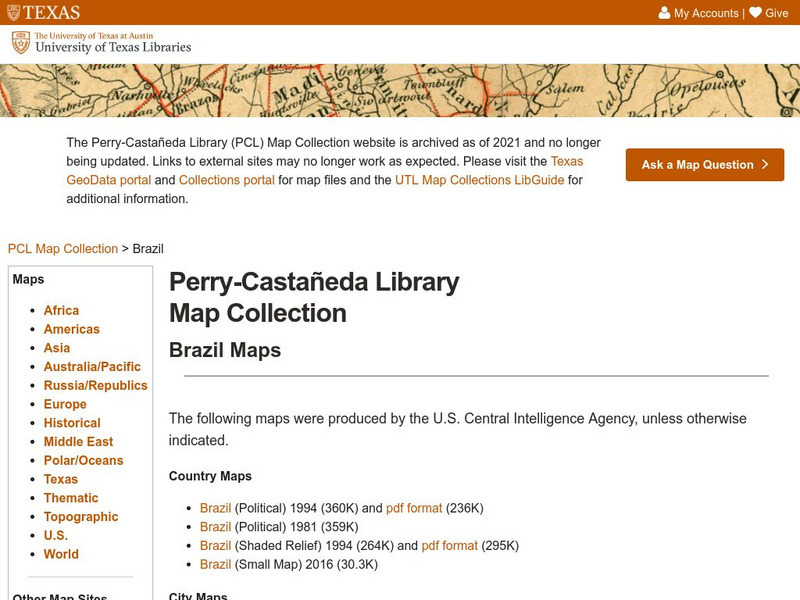
Task: Open Brazil Small Map 2016 link
Action: [x=215, y=565]
